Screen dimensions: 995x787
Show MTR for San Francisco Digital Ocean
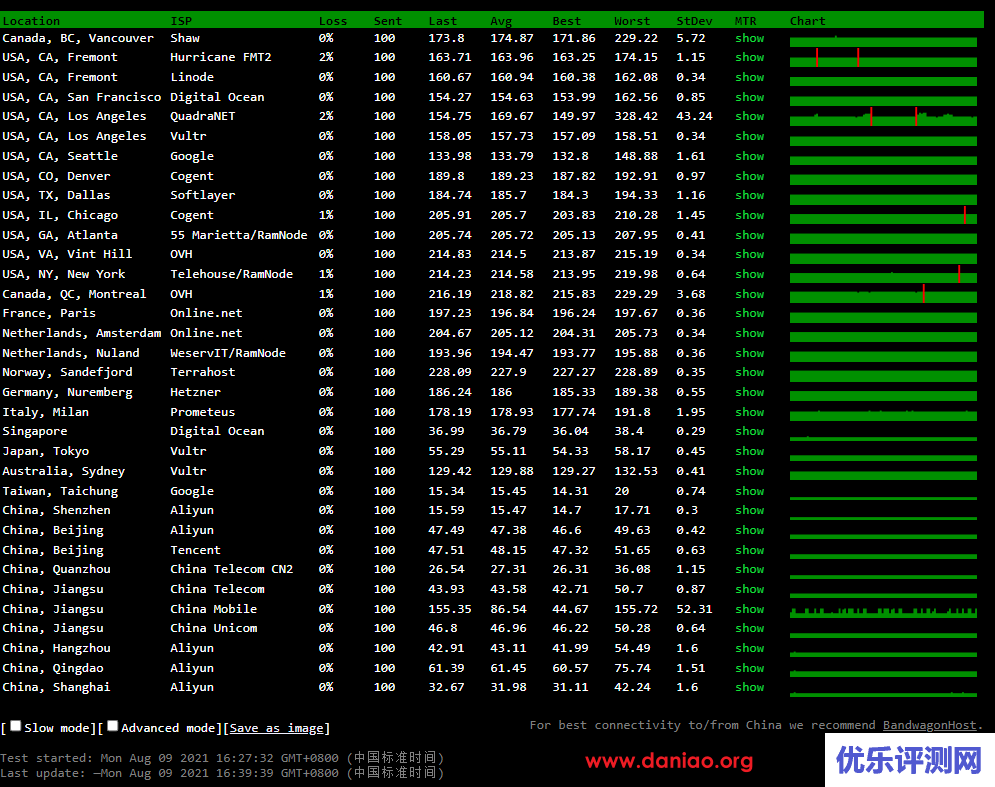coord(749,97)
